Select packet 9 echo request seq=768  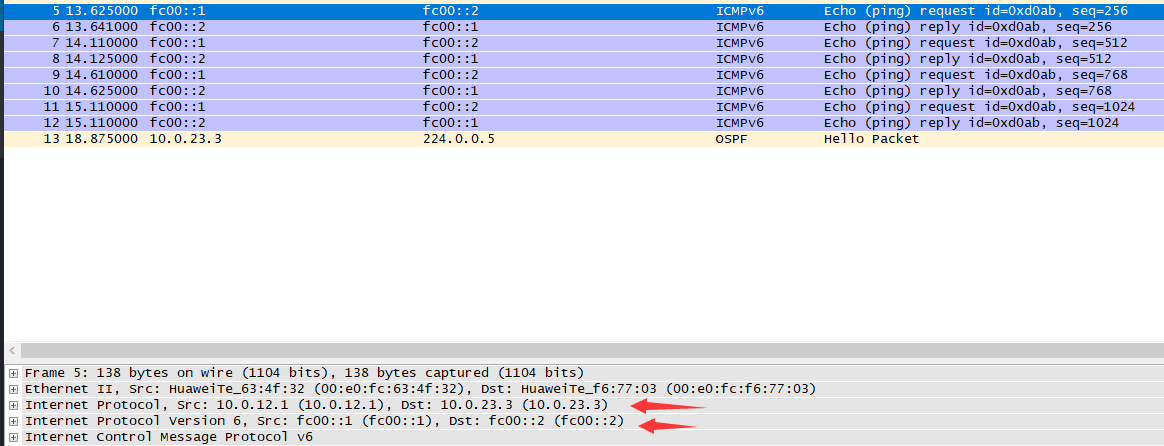(500, 75)
